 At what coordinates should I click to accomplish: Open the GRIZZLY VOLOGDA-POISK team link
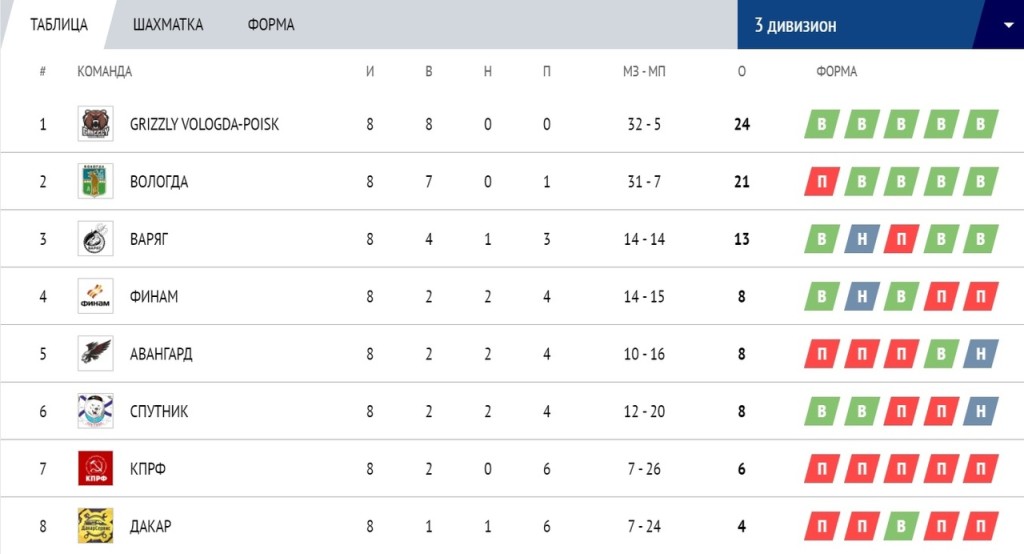pos(204,124)
